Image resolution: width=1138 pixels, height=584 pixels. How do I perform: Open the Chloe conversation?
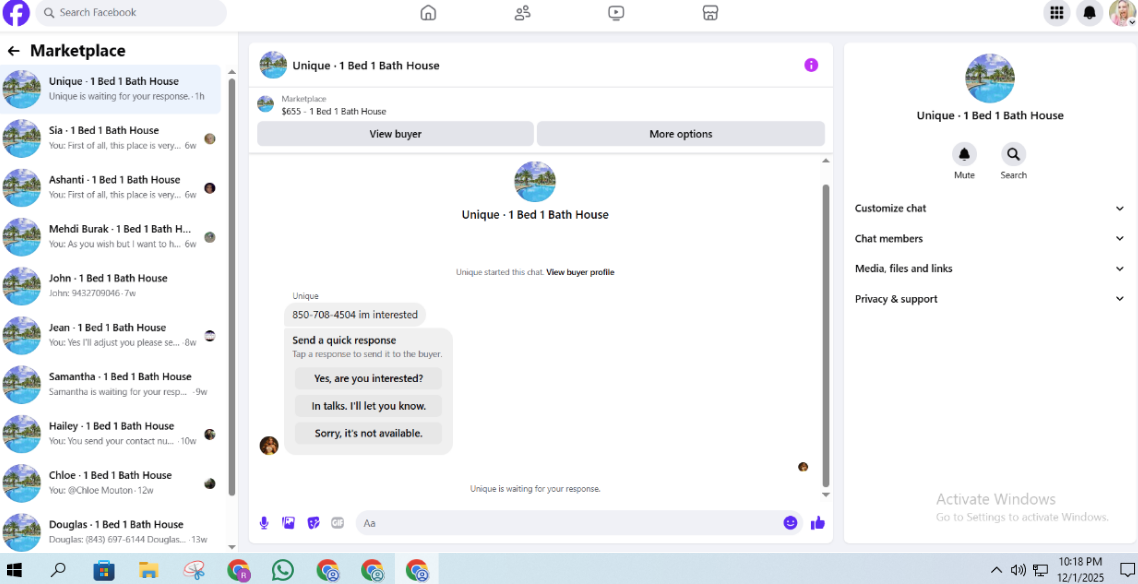point(110,483)
